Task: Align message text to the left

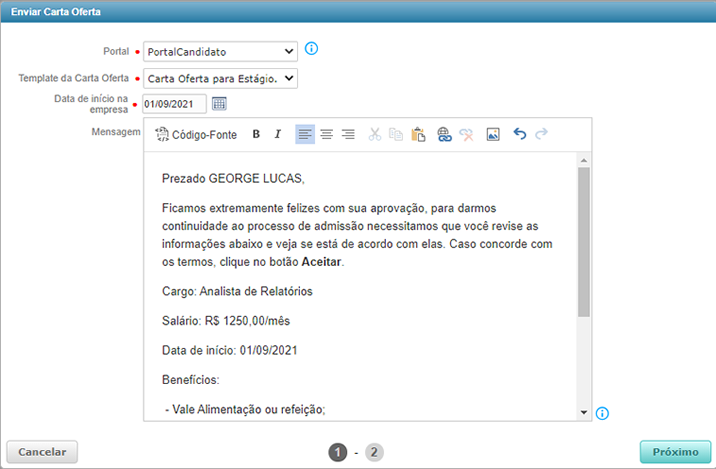Action: point(305,134)
